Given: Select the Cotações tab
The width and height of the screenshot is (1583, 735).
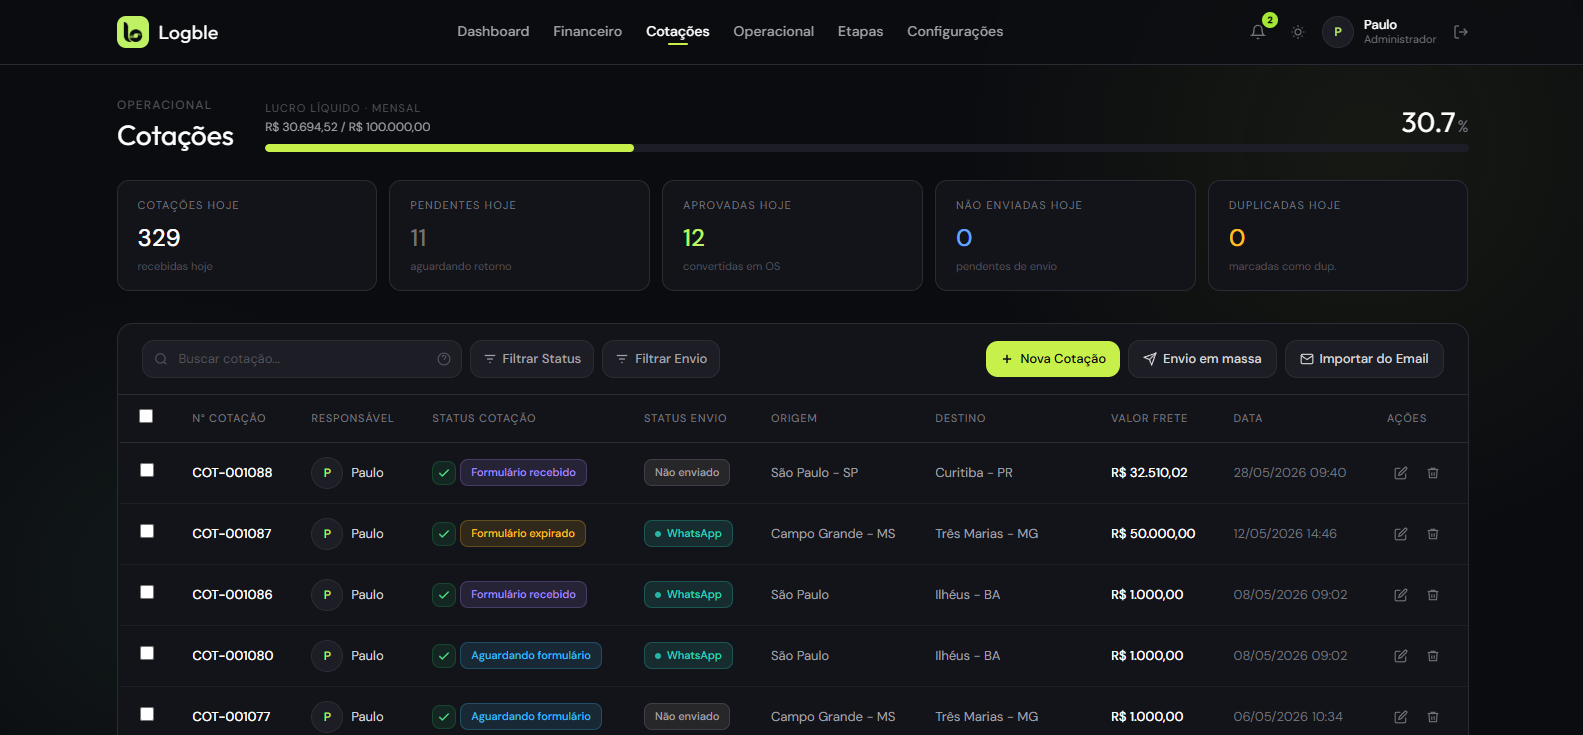Looking at the screenshot, I should (x=678, y=32).
